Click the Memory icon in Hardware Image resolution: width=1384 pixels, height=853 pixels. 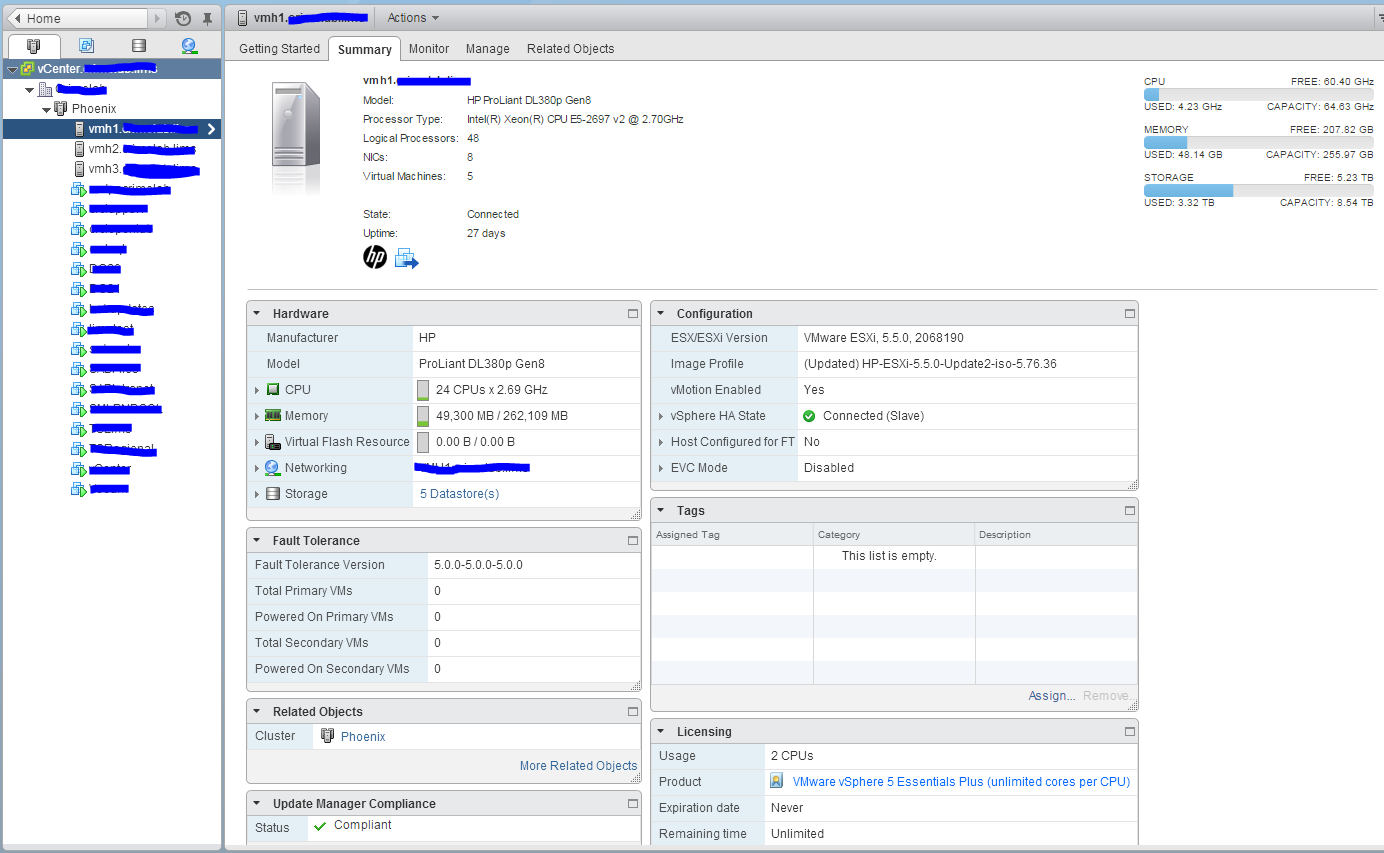[273, 416]
